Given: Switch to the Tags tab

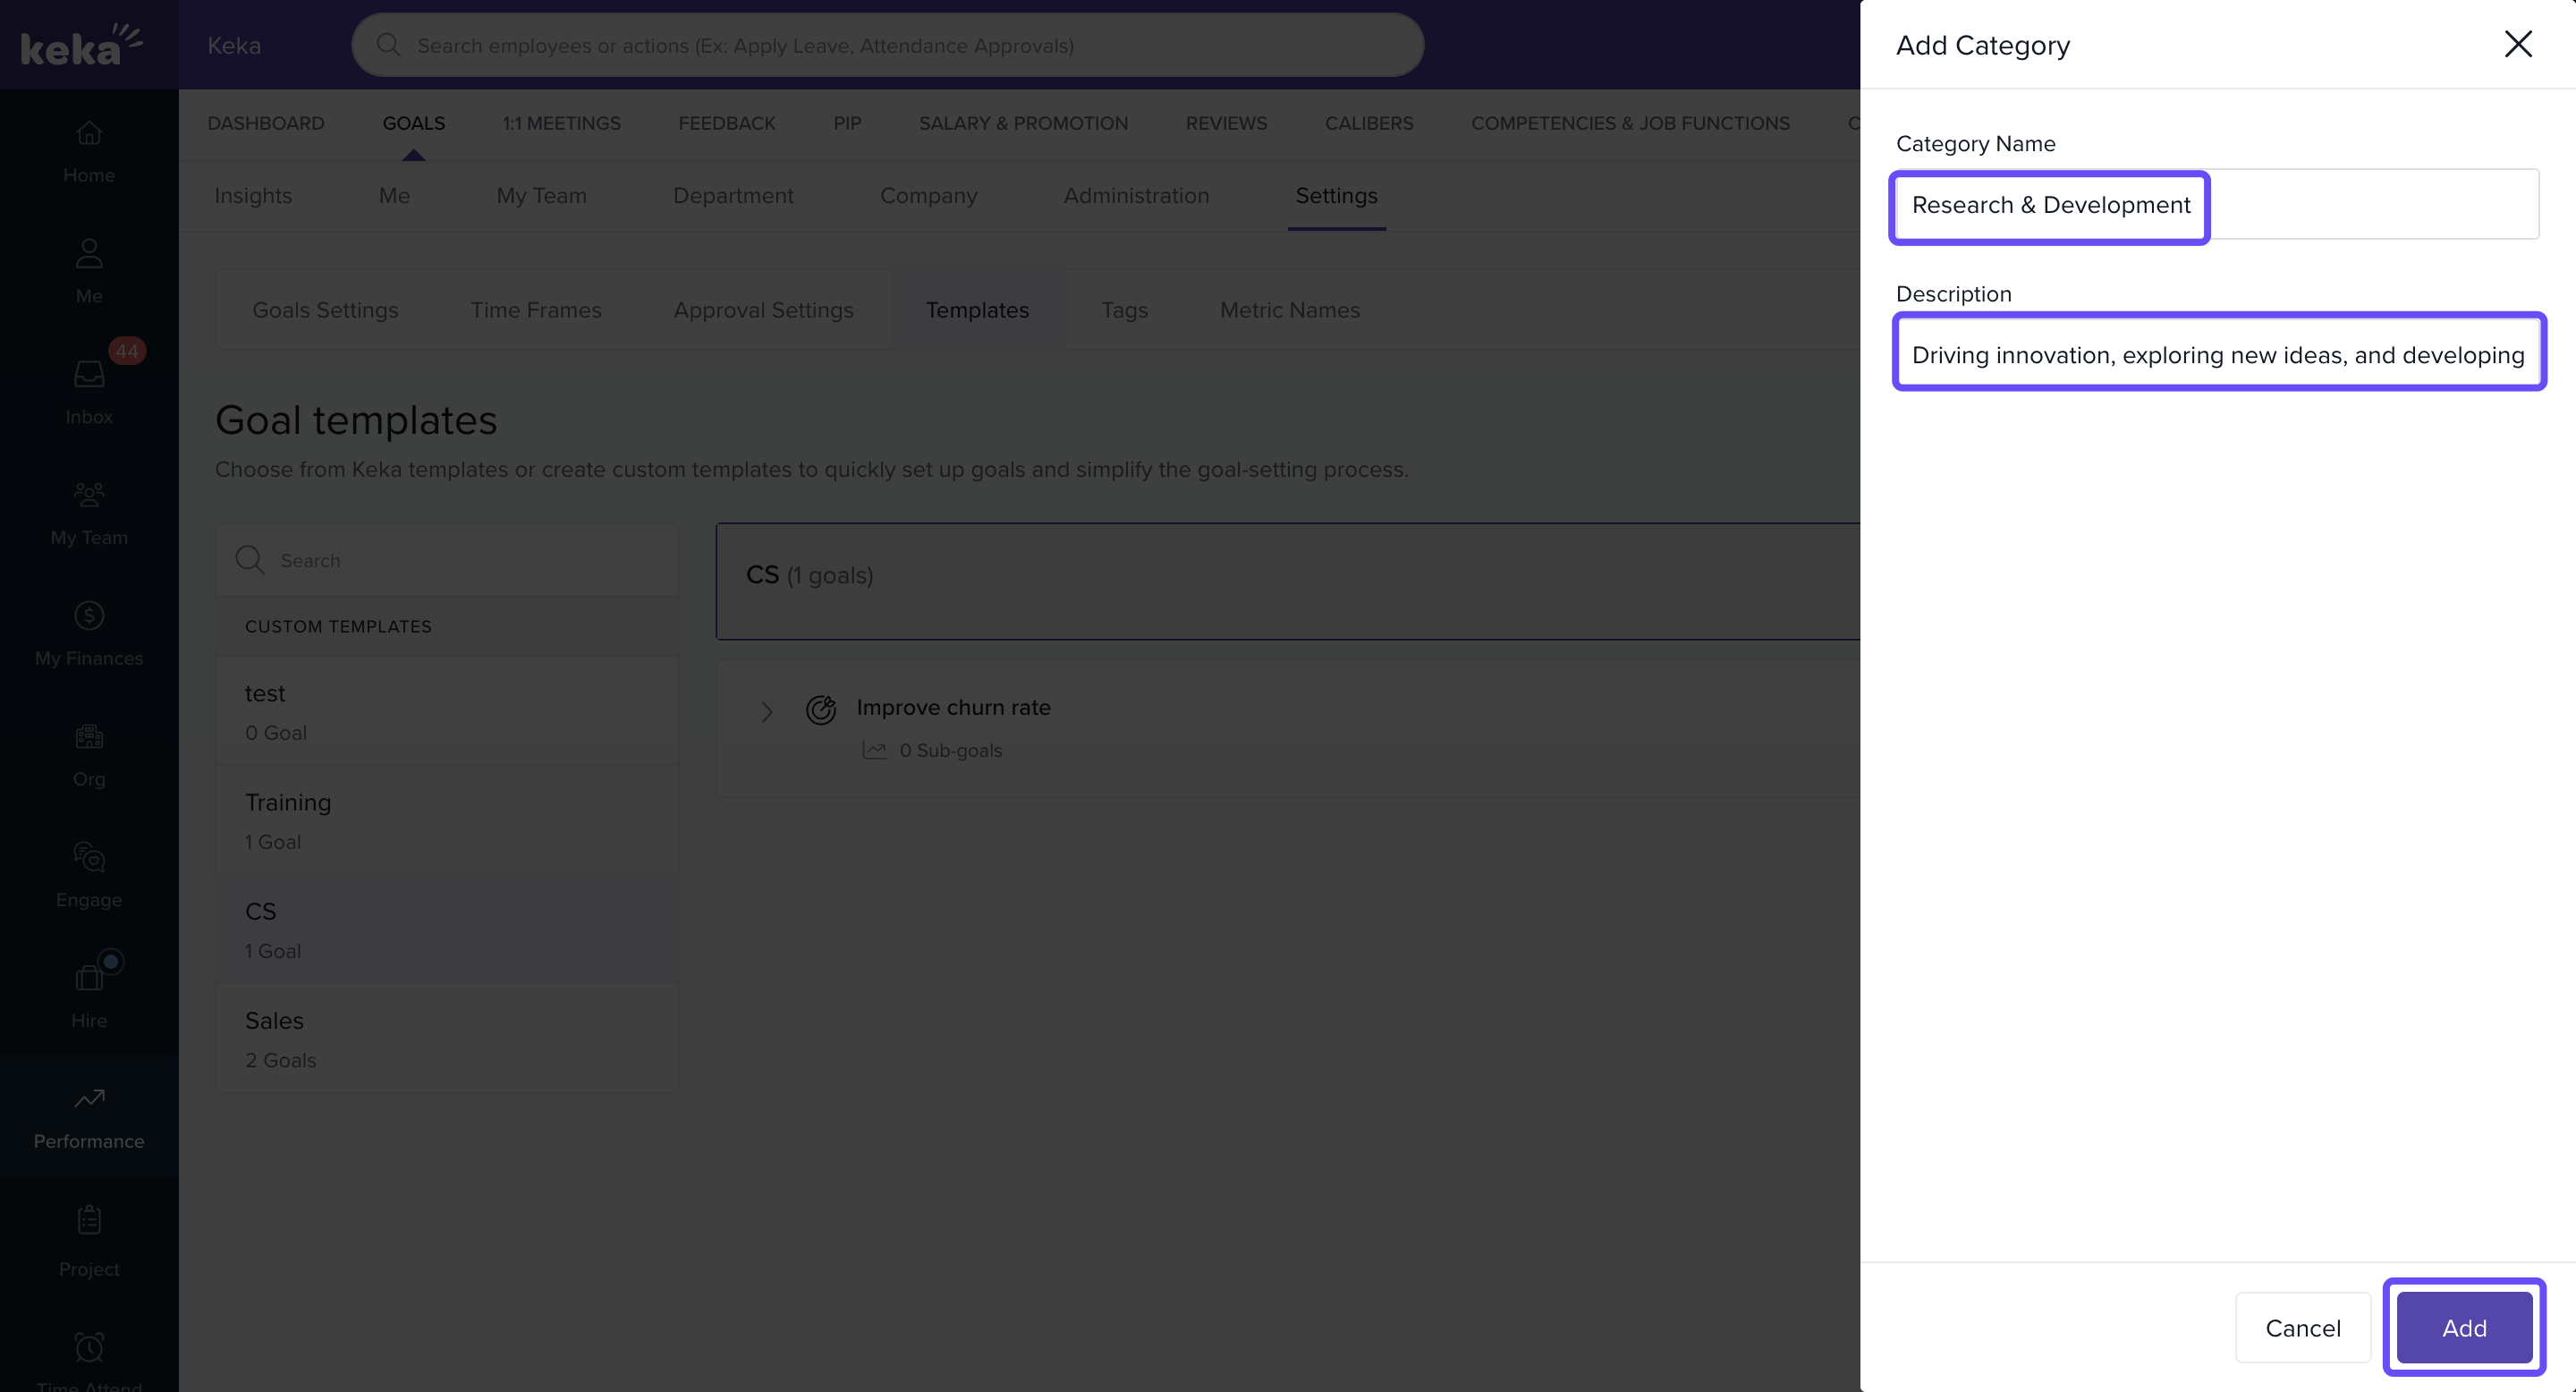Looking at the screenshot, I should [1124, 310].
